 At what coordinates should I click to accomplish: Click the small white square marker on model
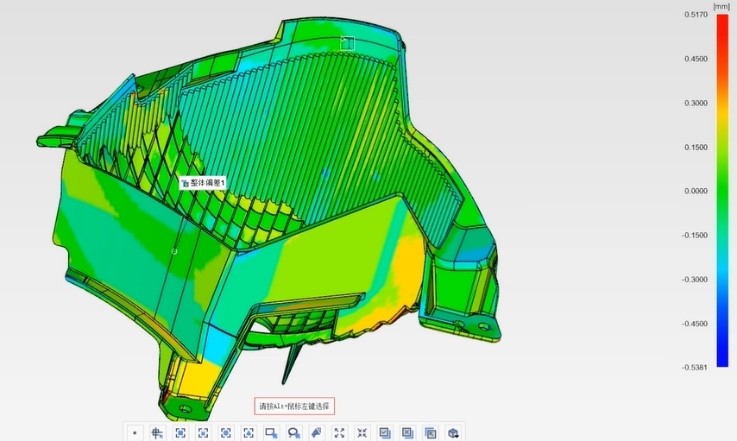(x=347, y=42)
